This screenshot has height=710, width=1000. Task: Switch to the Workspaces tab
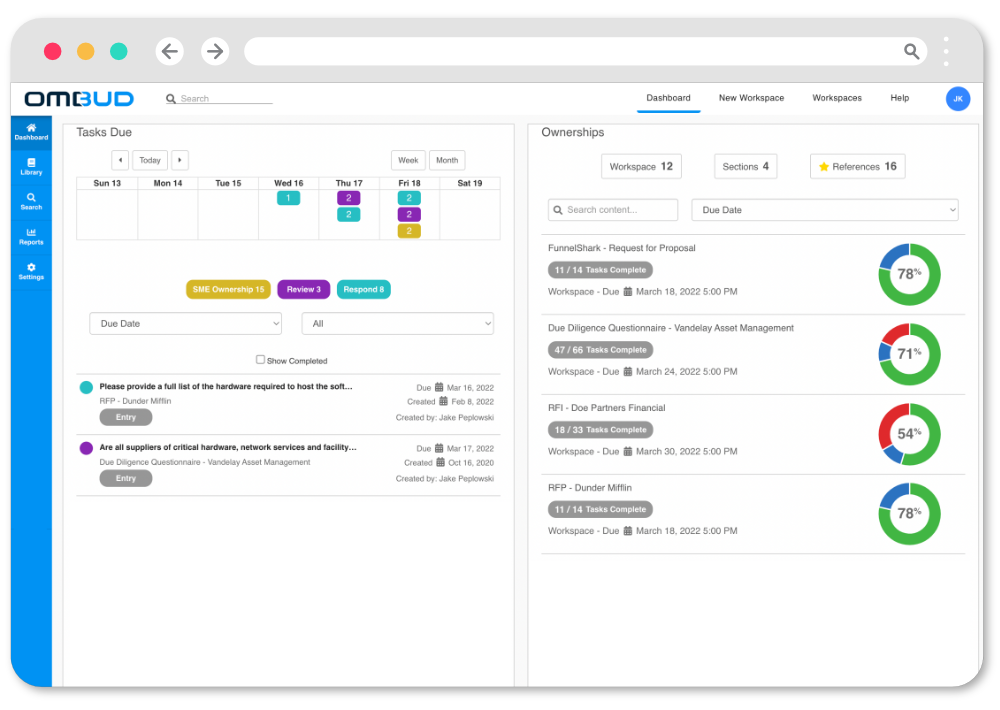coord(836,98)
